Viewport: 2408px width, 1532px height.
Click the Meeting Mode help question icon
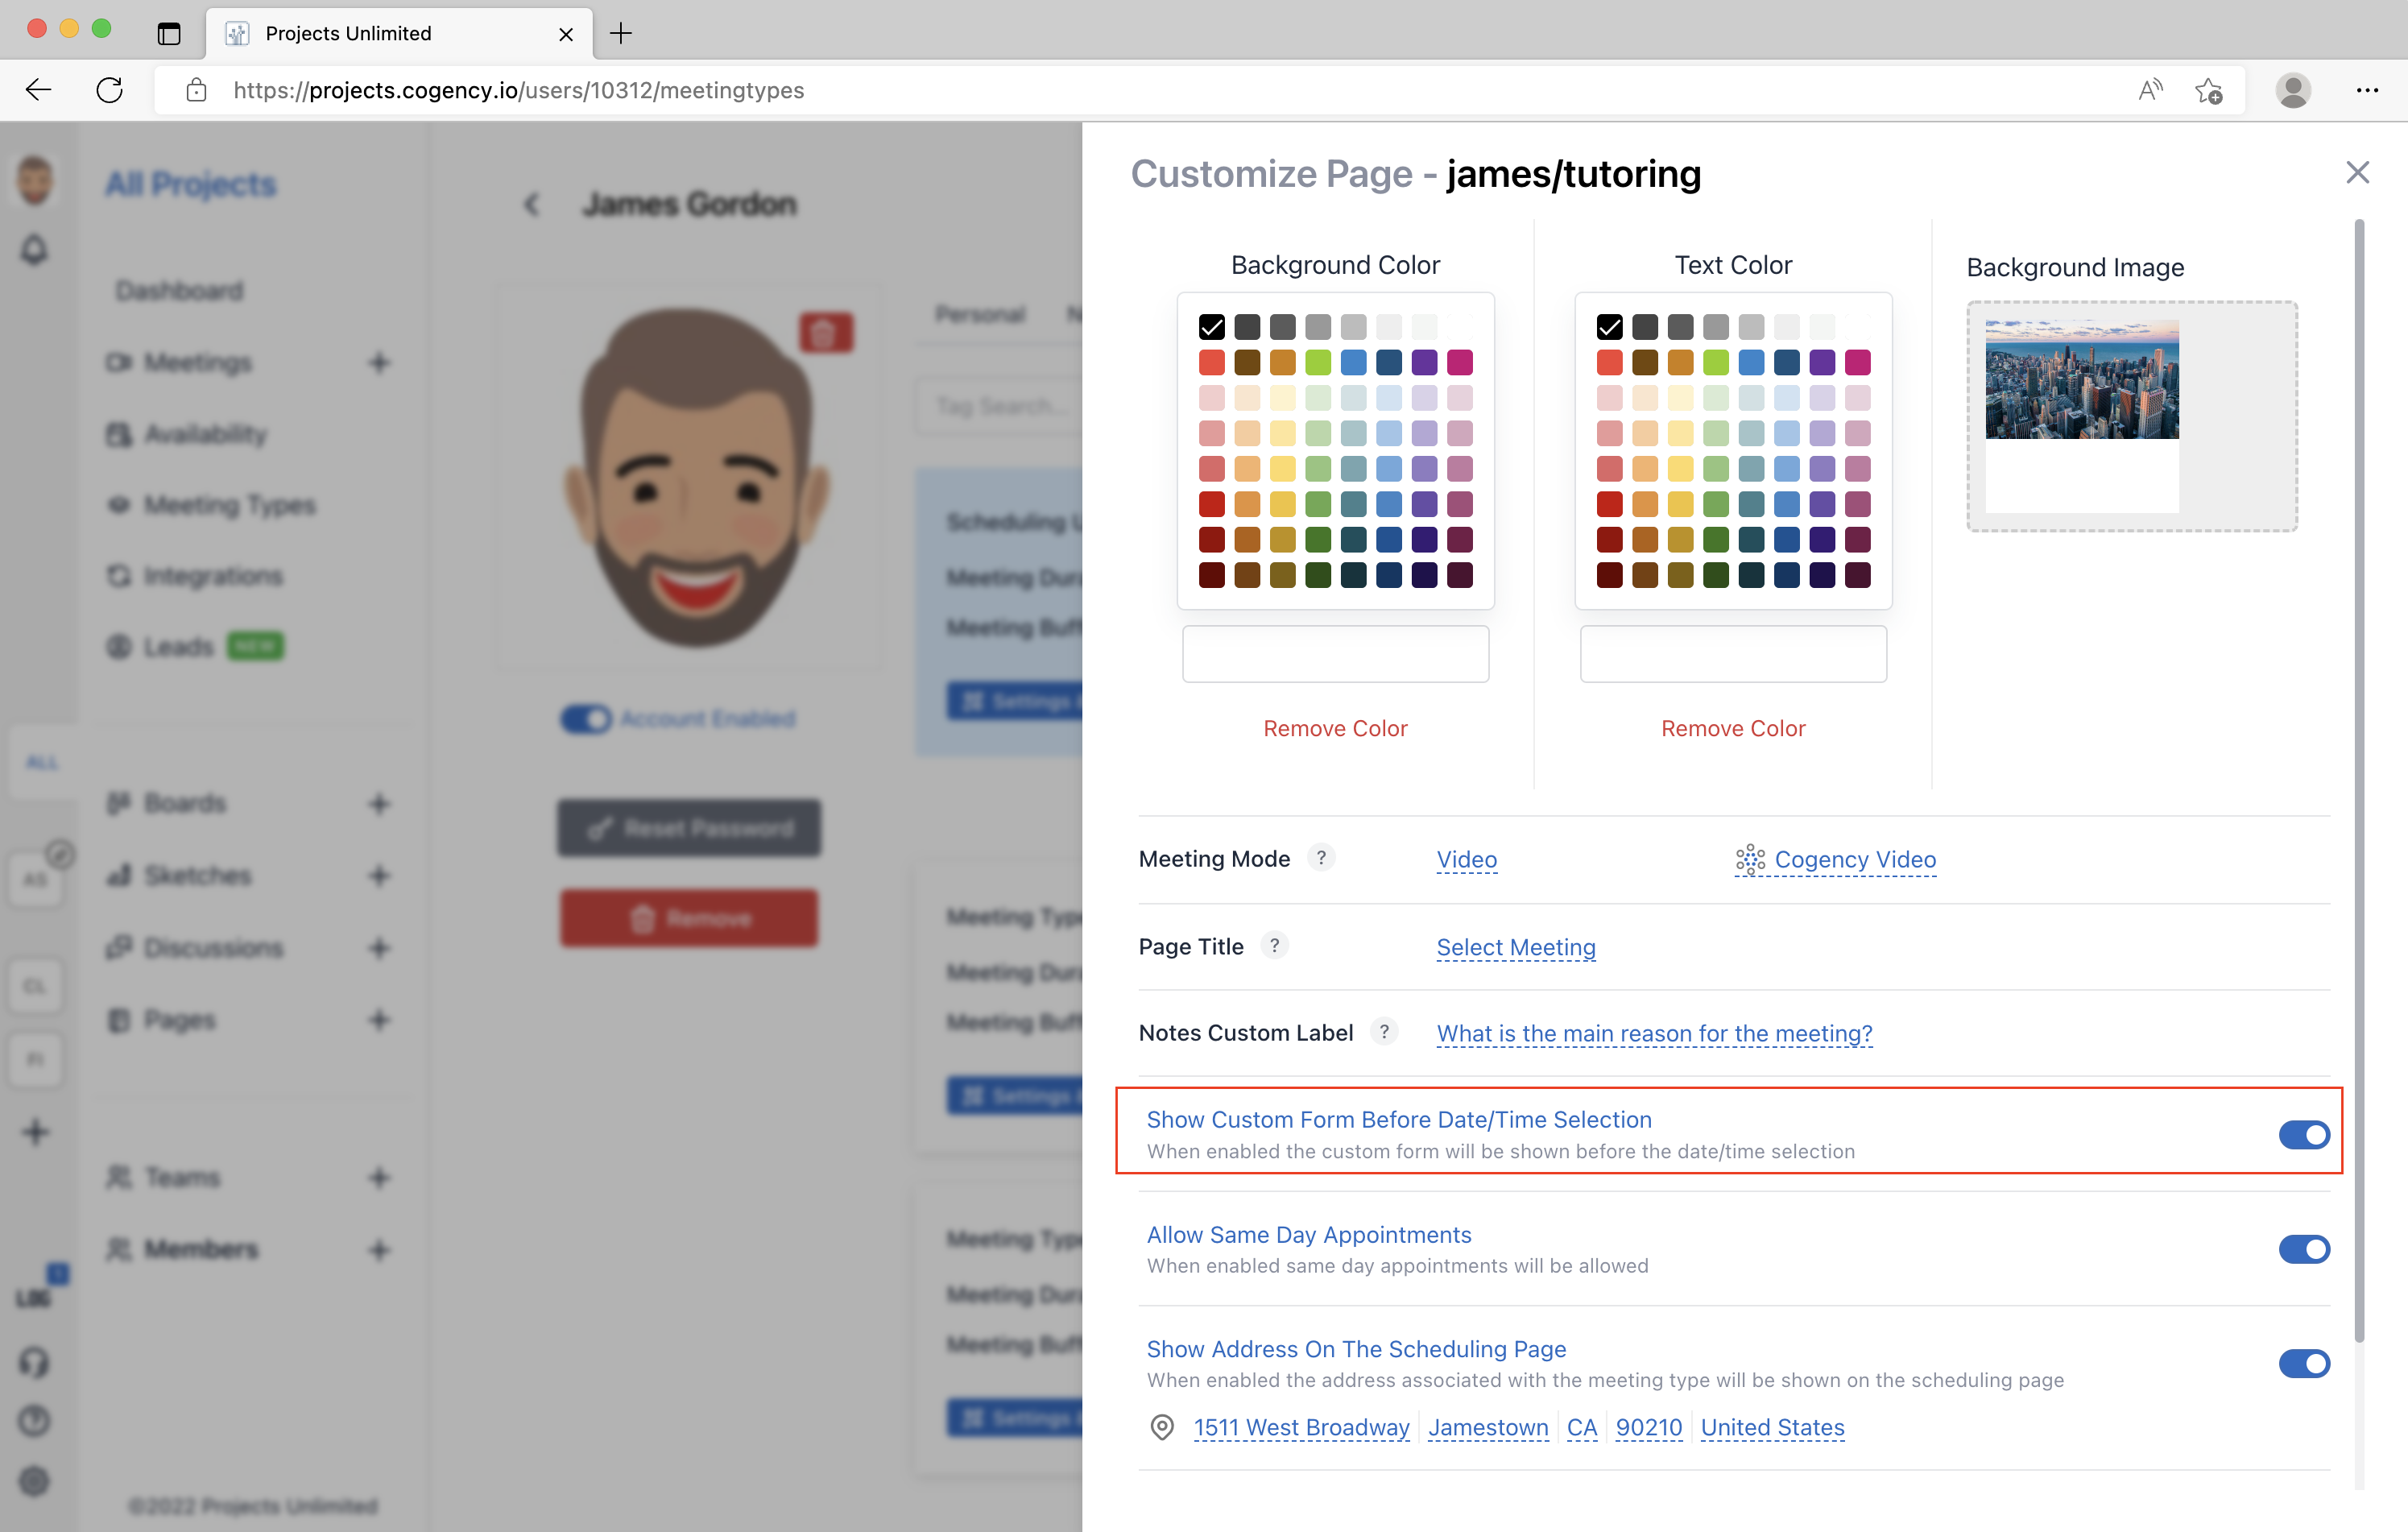(1321, 858)
